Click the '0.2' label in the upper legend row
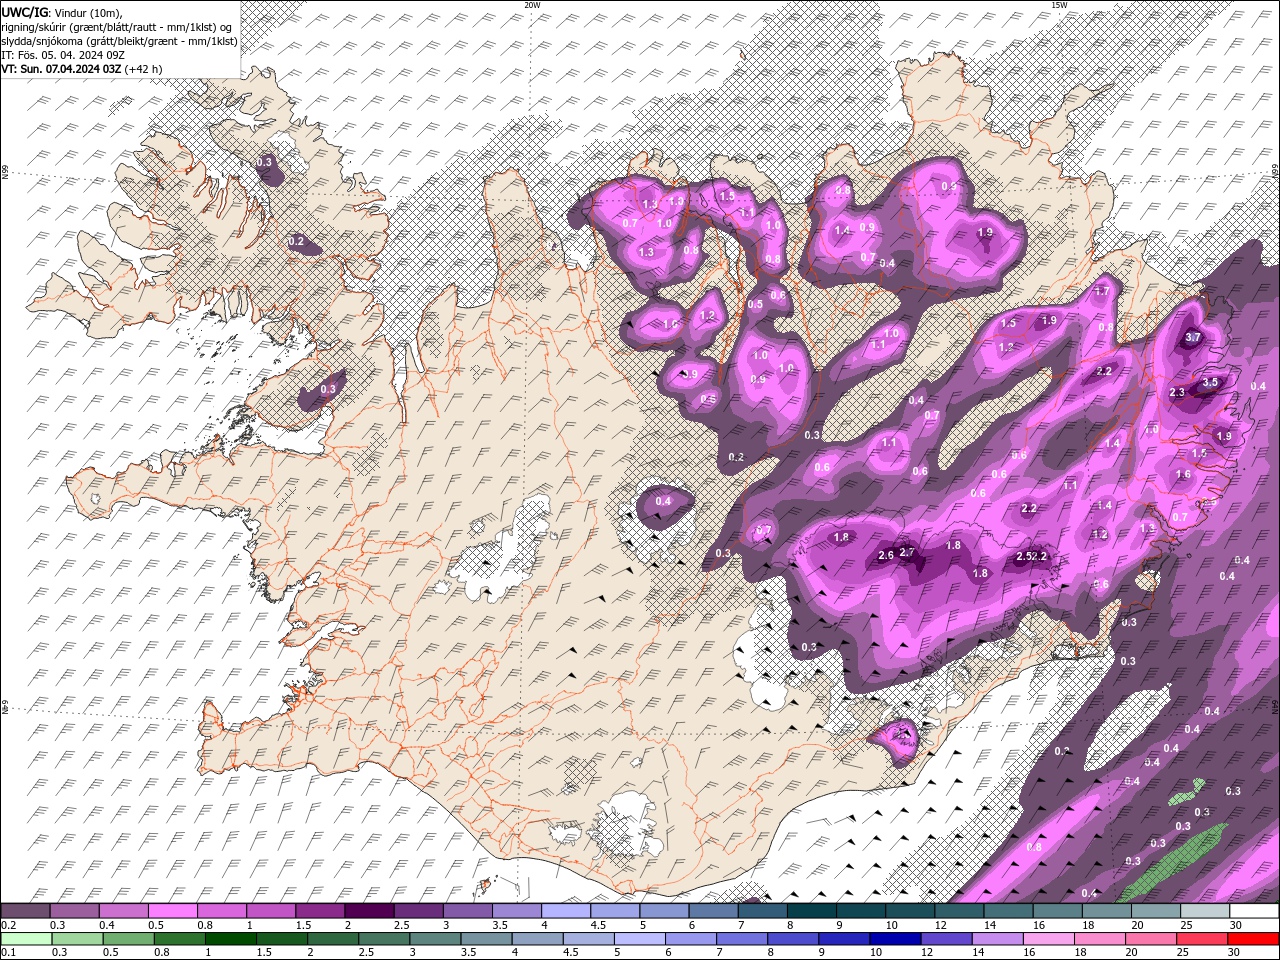 (7, 925)
